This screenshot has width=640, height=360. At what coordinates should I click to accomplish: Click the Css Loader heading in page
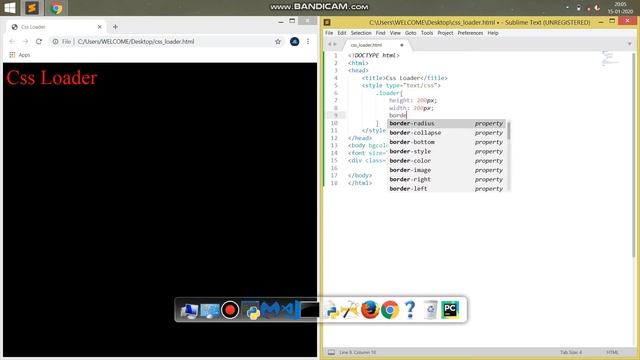(x=51, y=78)
